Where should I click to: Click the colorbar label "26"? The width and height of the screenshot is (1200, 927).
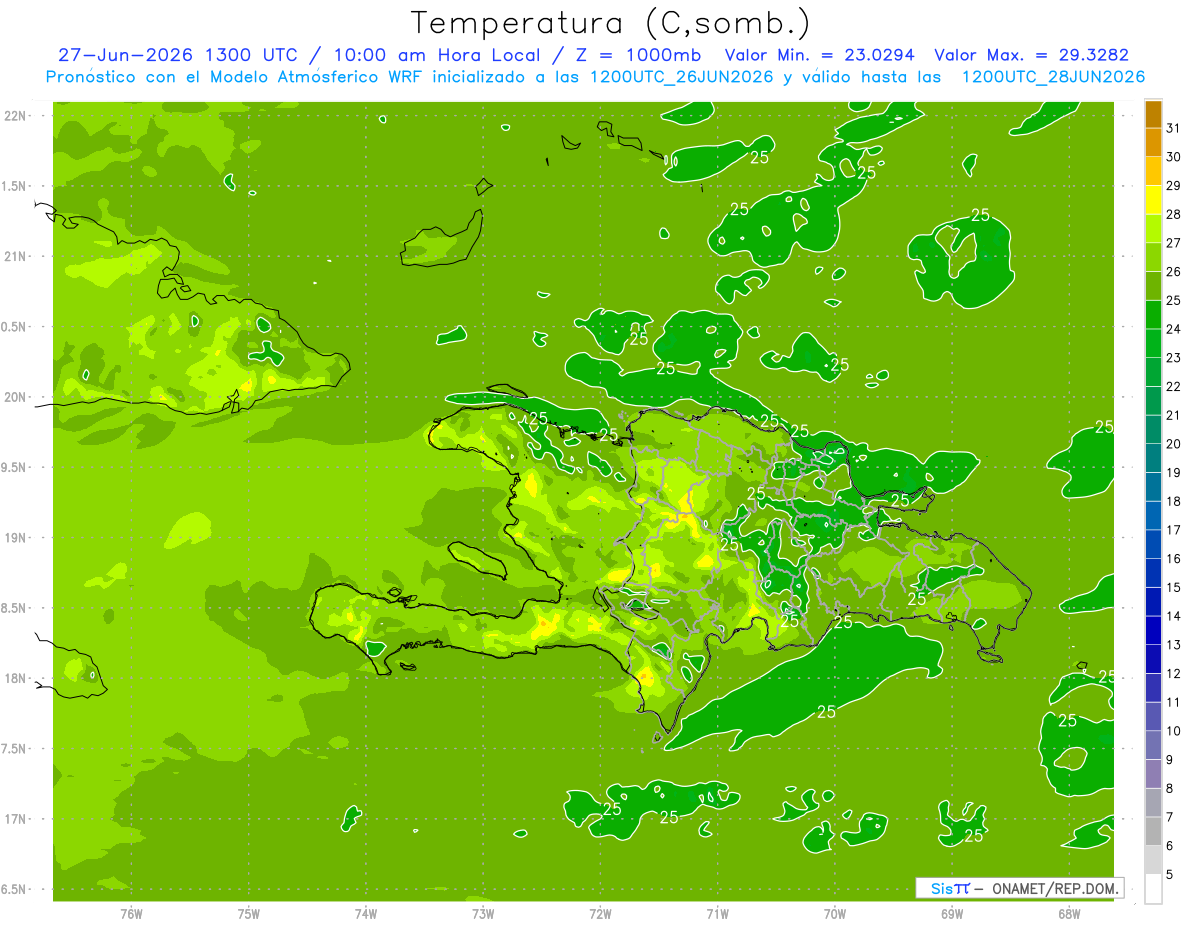click(x=1174, y=271)
